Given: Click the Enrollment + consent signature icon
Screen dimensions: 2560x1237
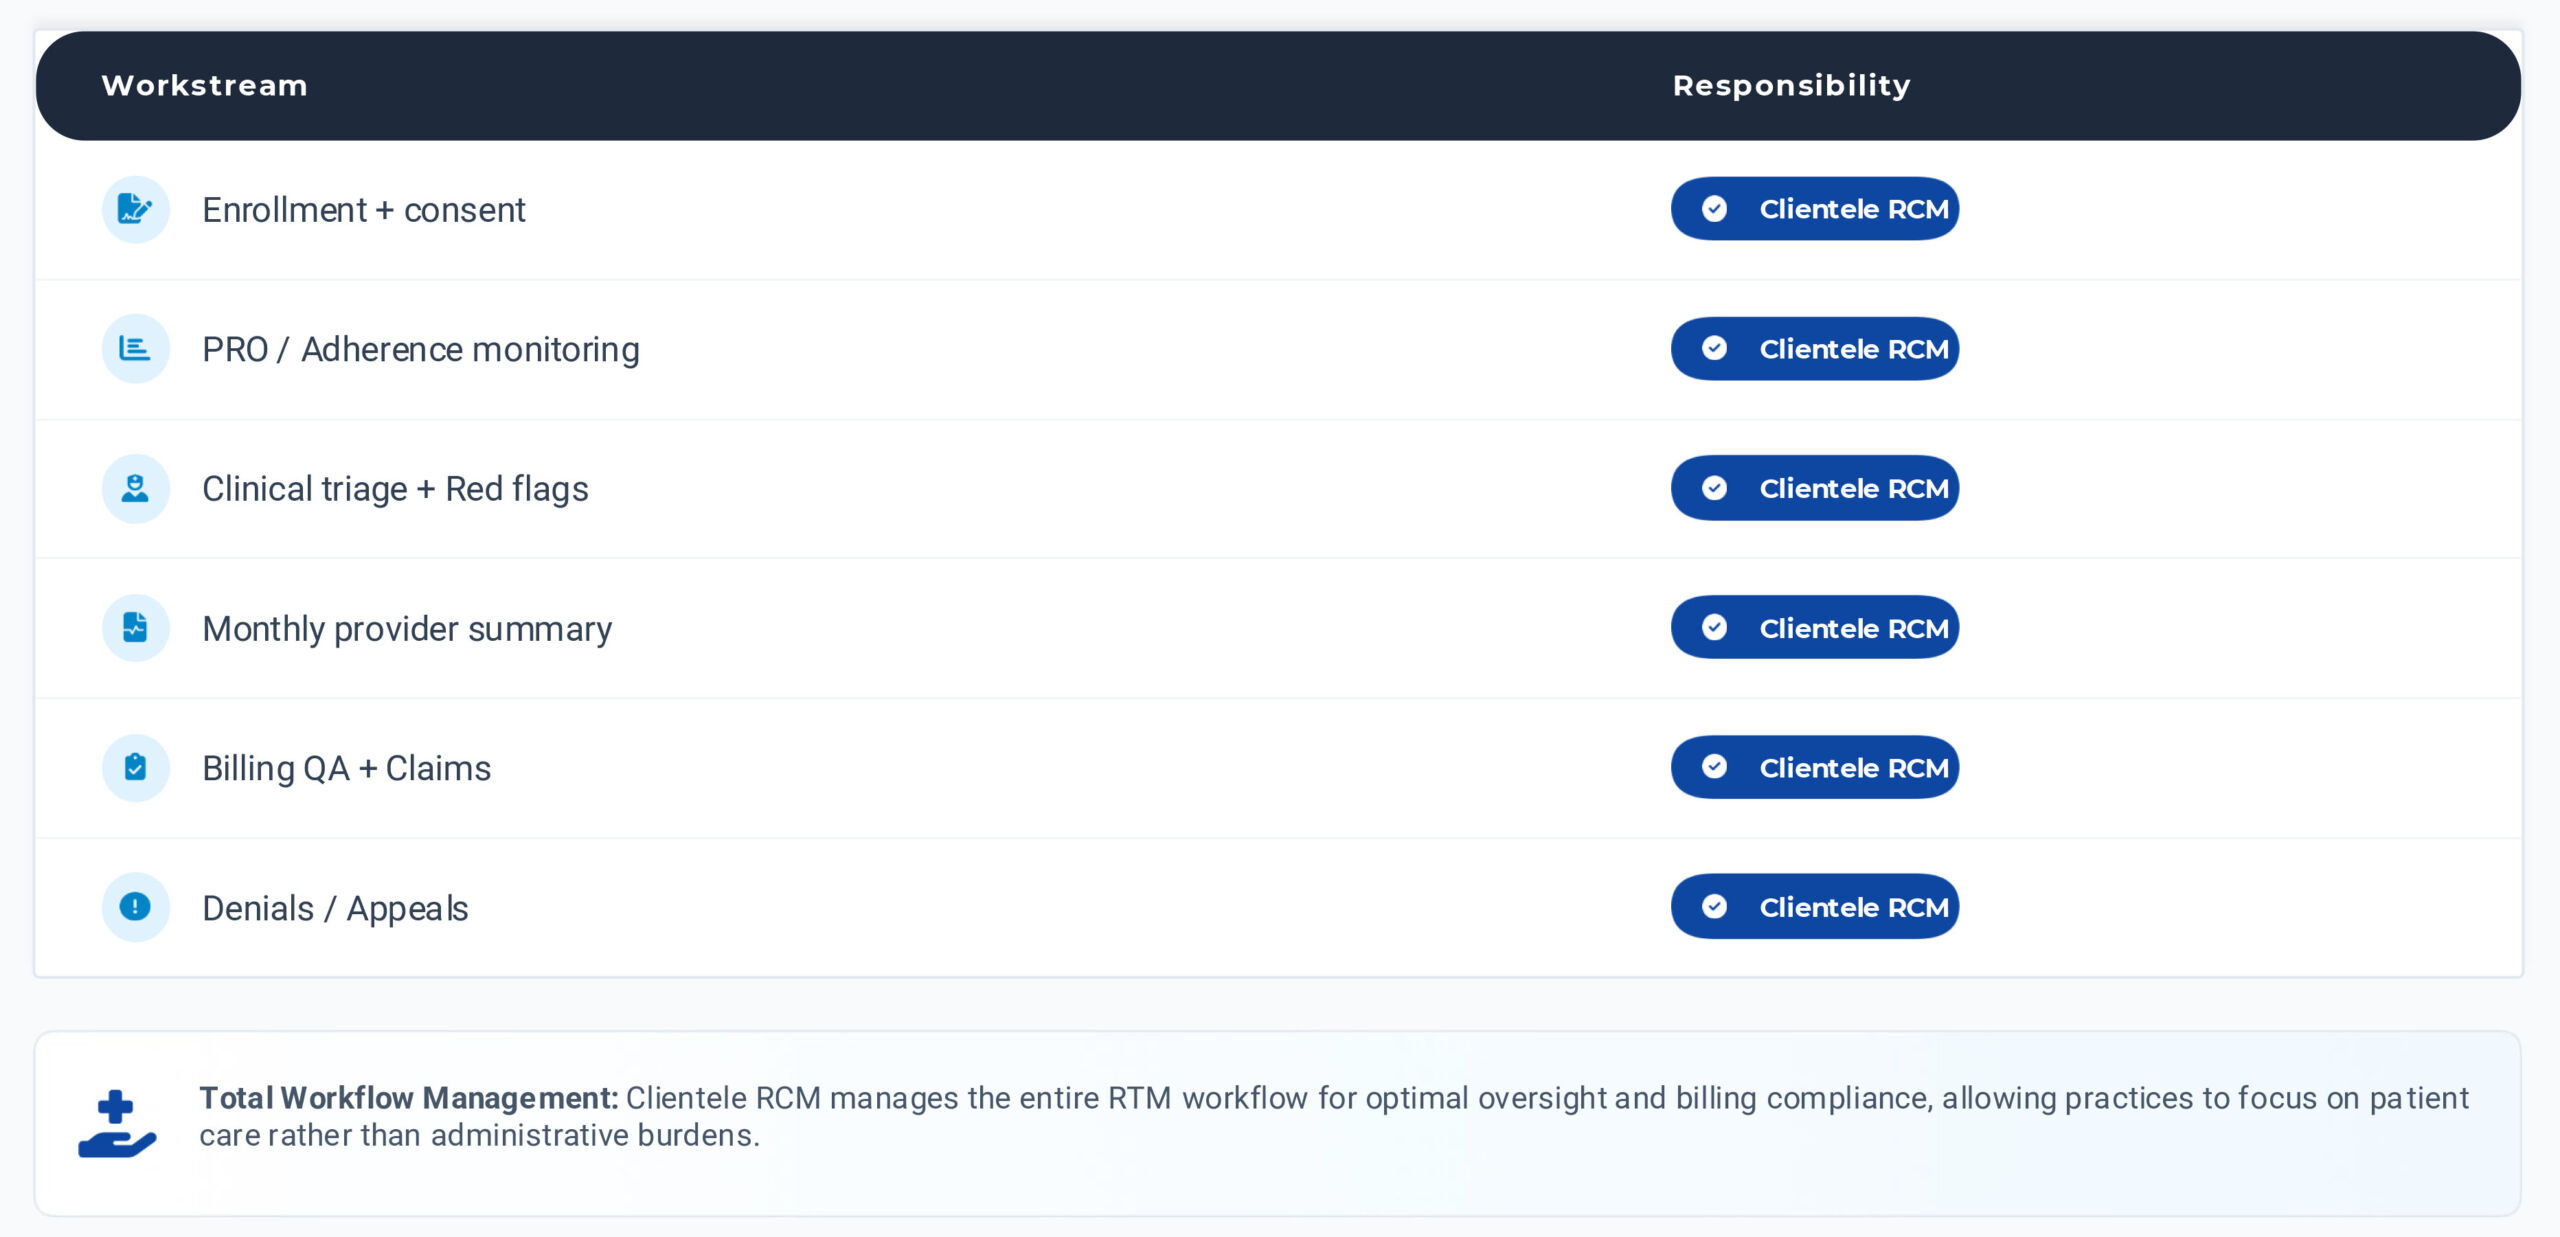Looking at the screenshot, I should coord(135,209).
